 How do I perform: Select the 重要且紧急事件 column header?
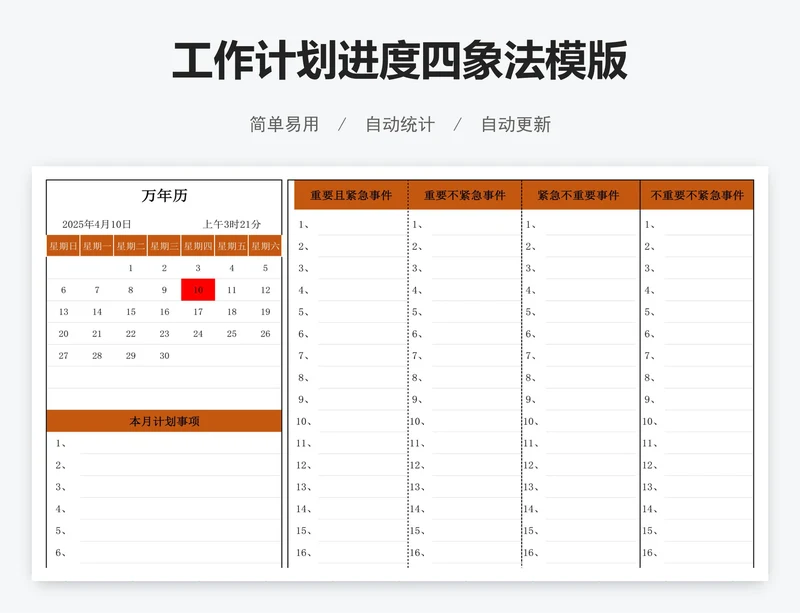(x=350, y=195)
